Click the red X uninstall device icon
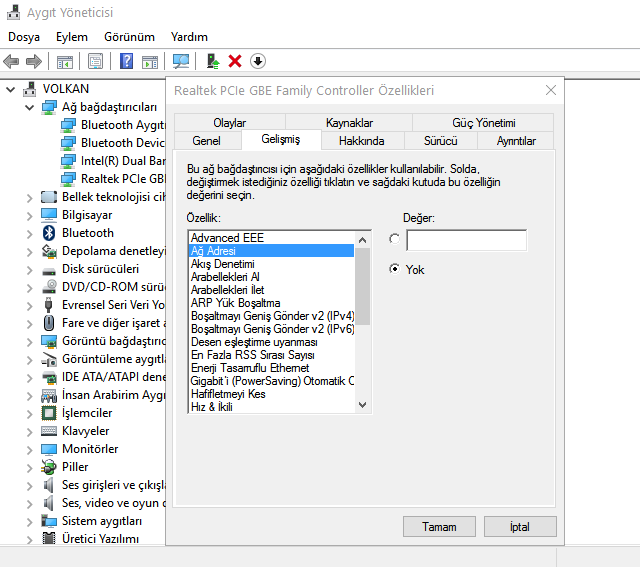The height and width of the screenshot is (567, 640). (235, 61)
